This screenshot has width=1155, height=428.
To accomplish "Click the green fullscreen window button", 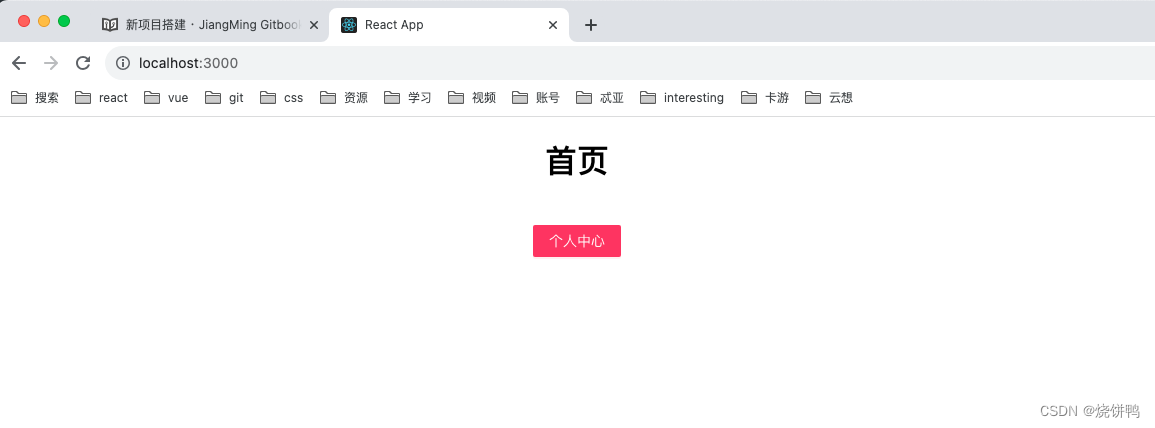I will [x=64, y=21].
